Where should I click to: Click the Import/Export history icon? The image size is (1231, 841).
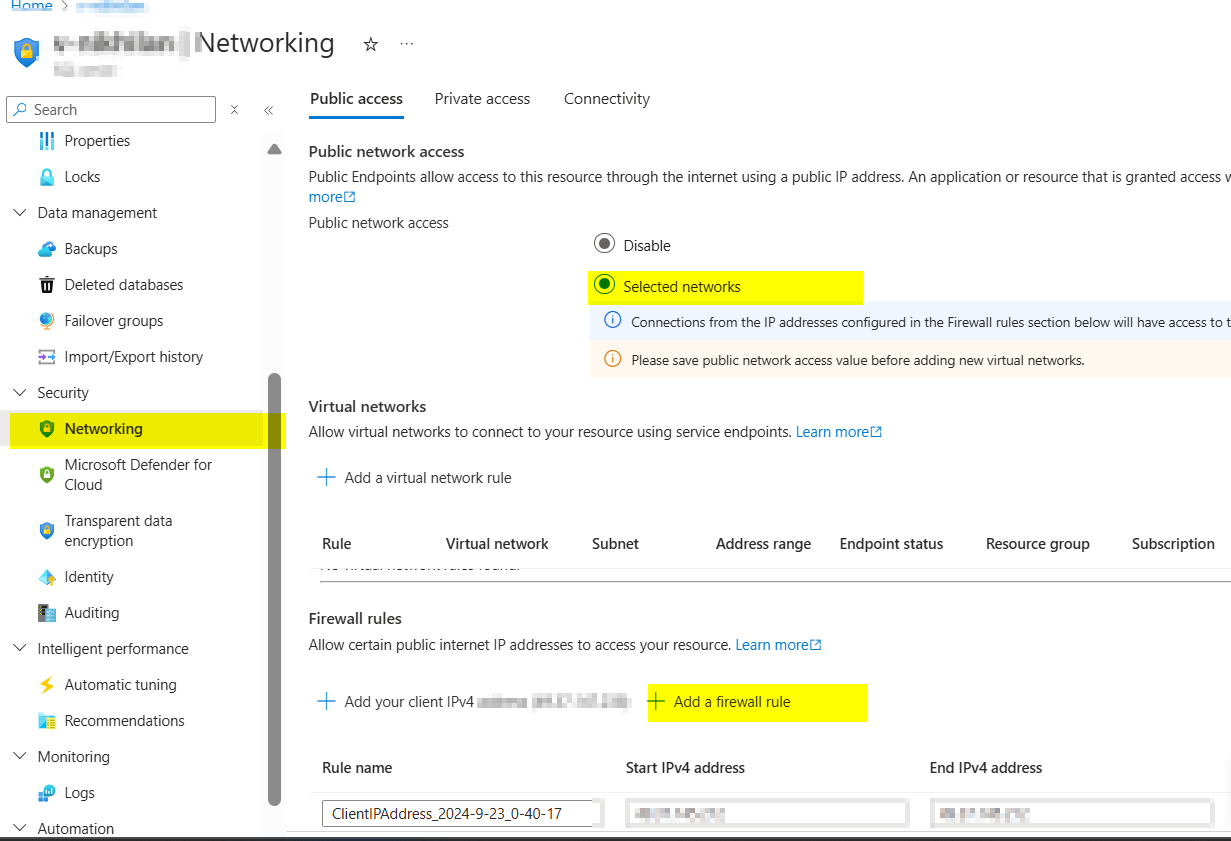coord(47,356)
